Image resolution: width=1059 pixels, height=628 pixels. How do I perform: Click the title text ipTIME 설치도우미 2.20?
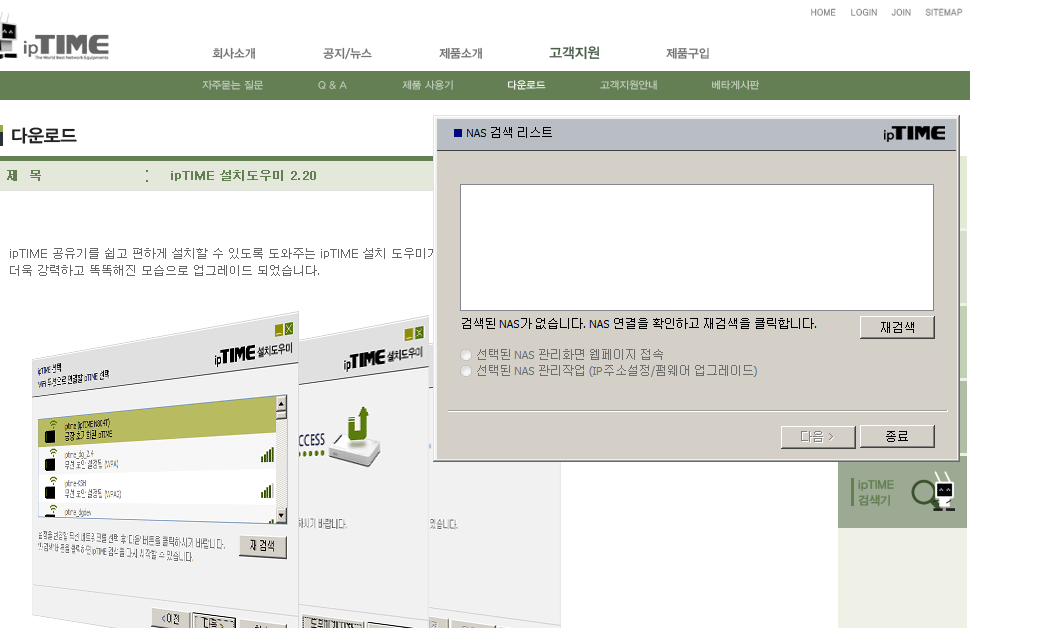pyautogui.click(x=243, y=176)
